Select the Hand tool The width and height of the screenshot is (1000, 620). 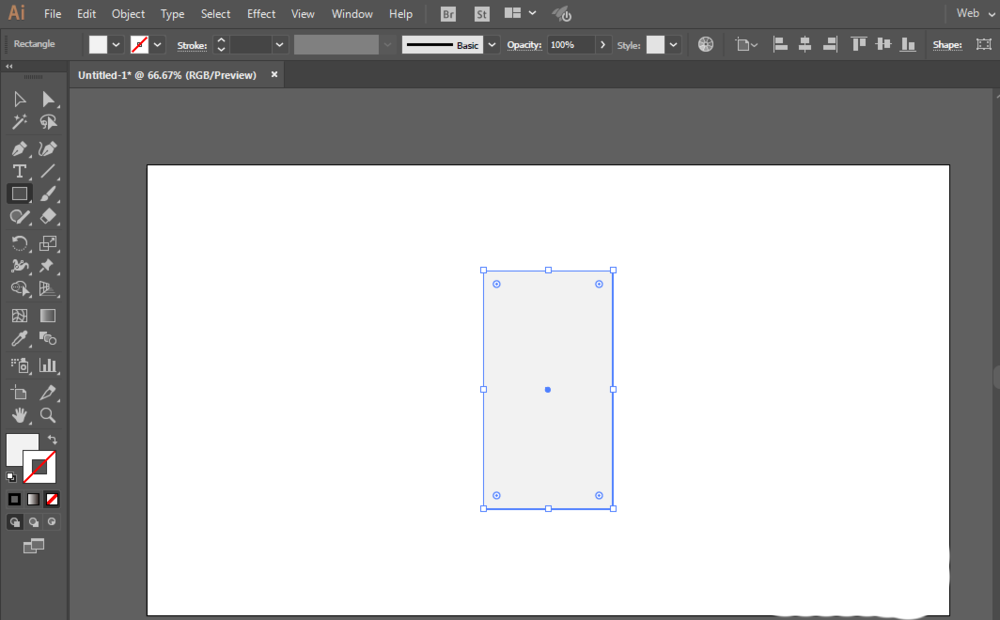19,415
